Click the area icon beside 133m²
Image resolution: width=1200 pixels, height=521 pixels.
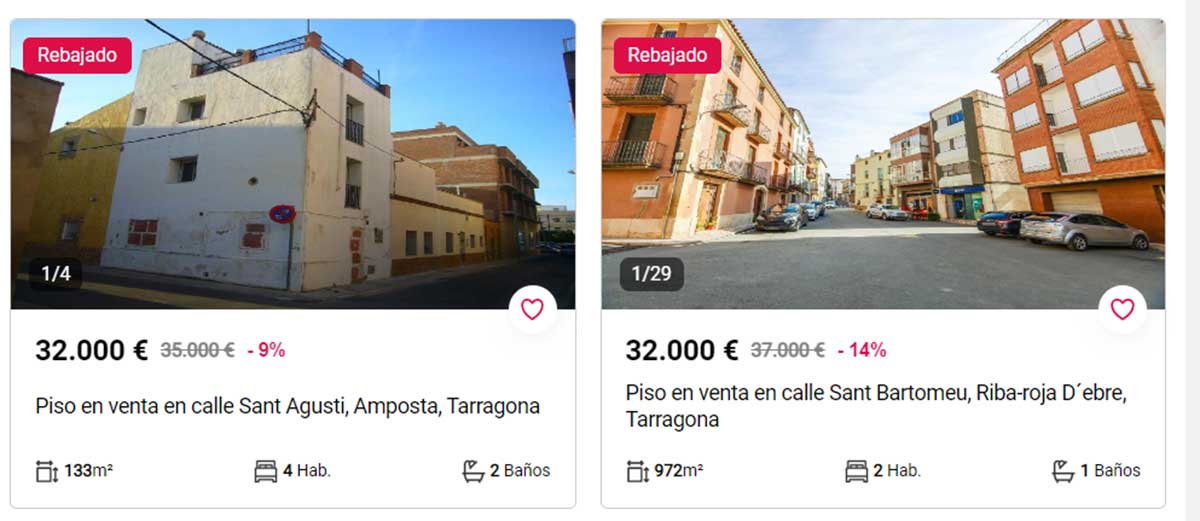click(x=47, y=471)
